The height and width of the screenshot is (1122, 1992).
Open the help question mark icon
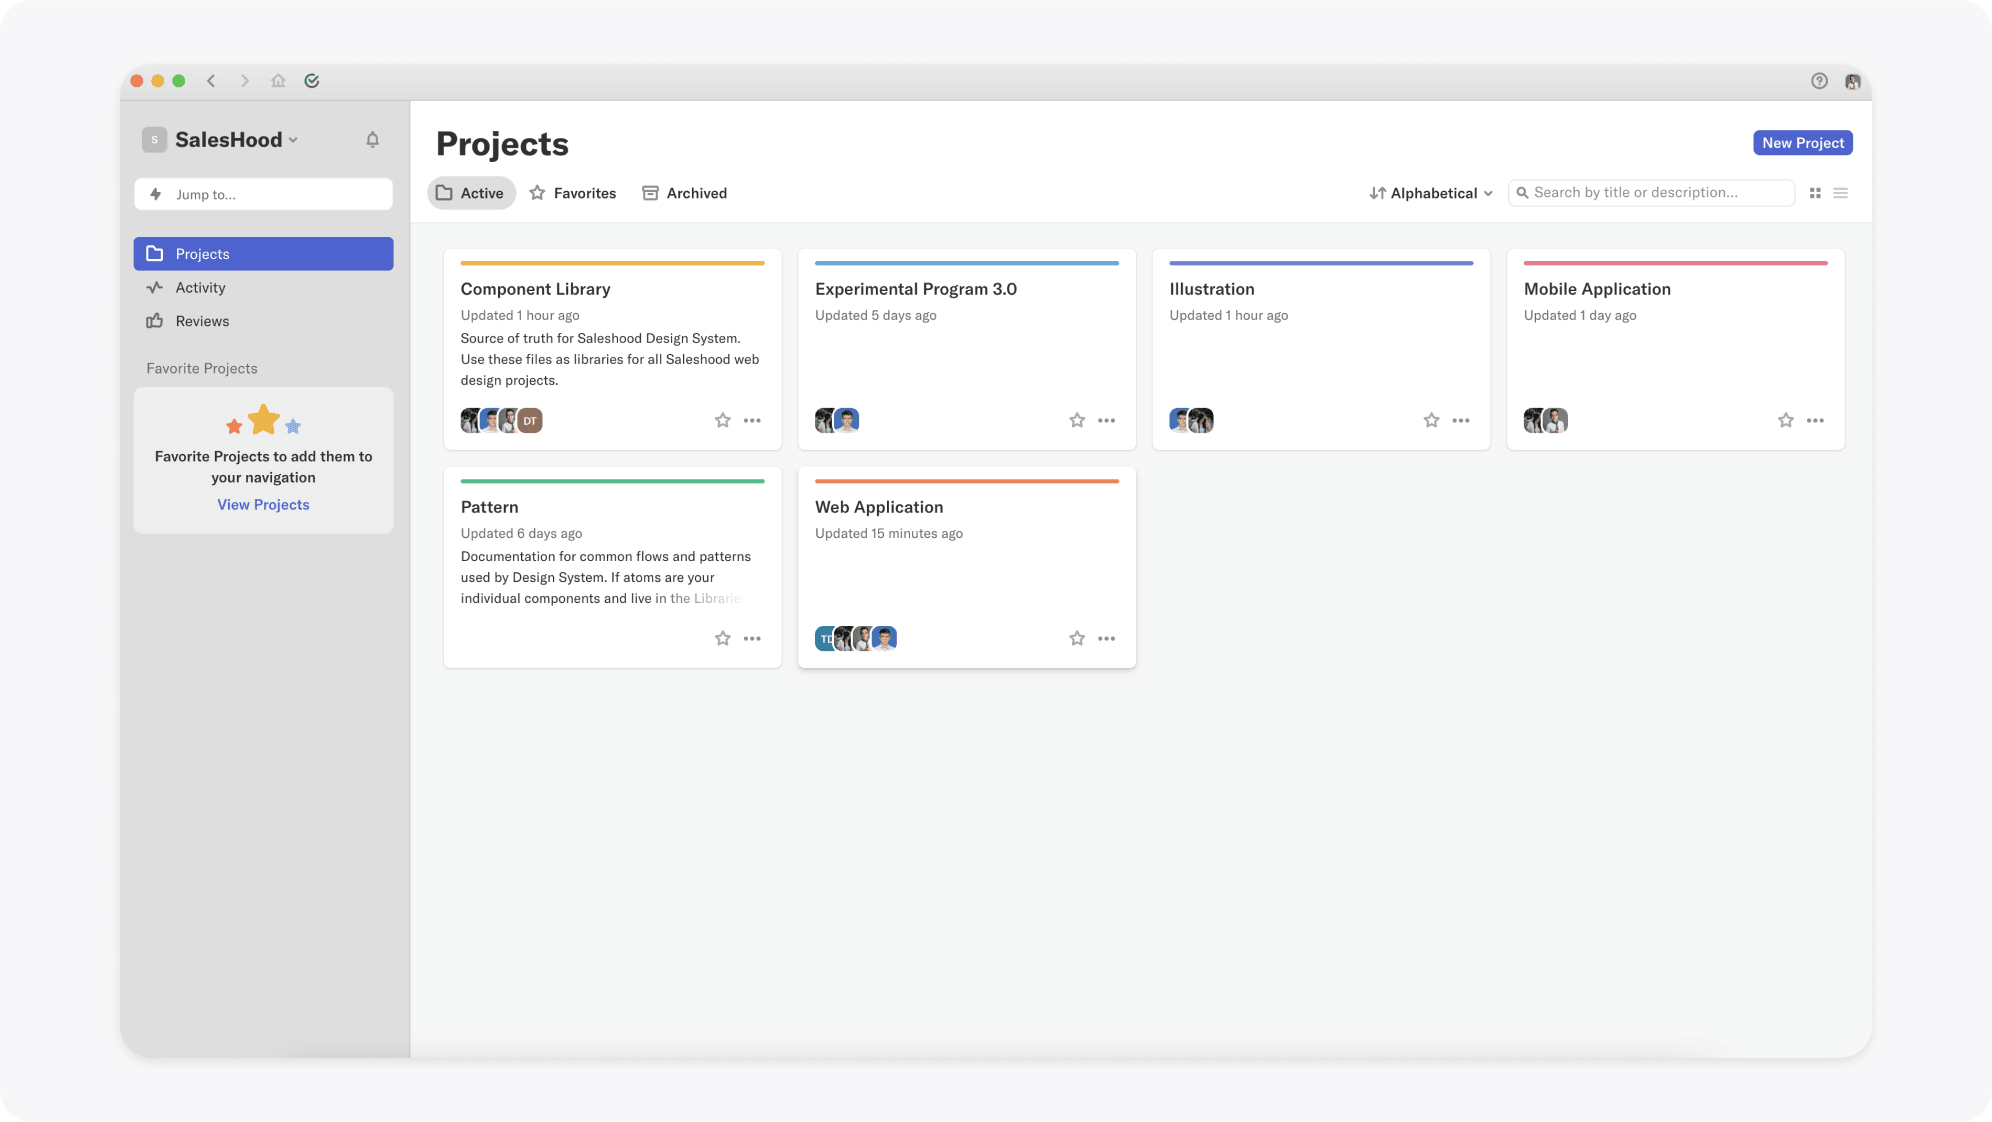[x=1819, y=81]
